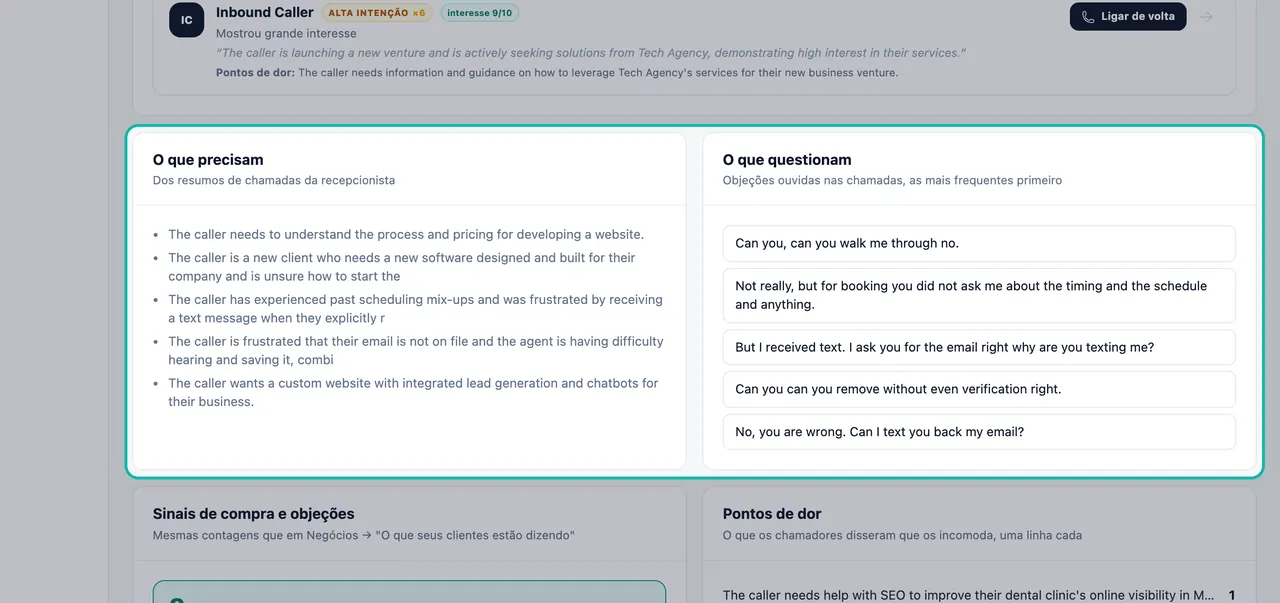
Task: Click the O que precisam heading
Action: [208, 160]
